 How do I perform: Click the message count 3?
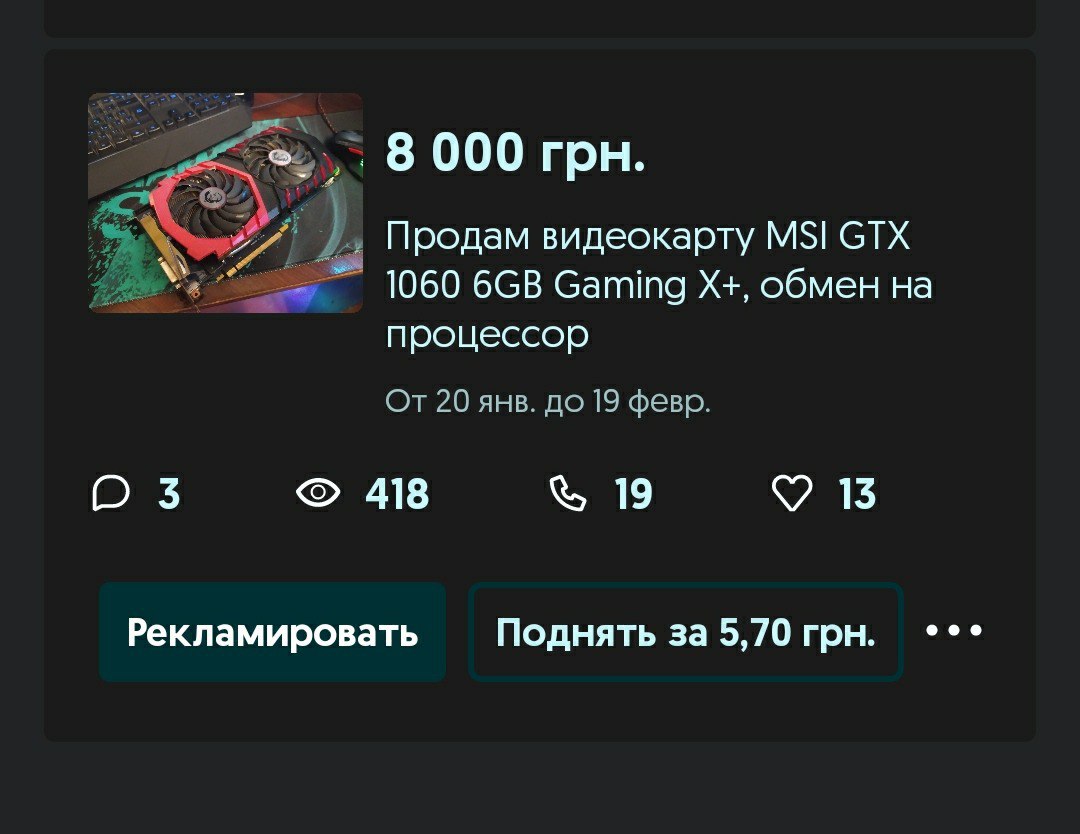169,493
